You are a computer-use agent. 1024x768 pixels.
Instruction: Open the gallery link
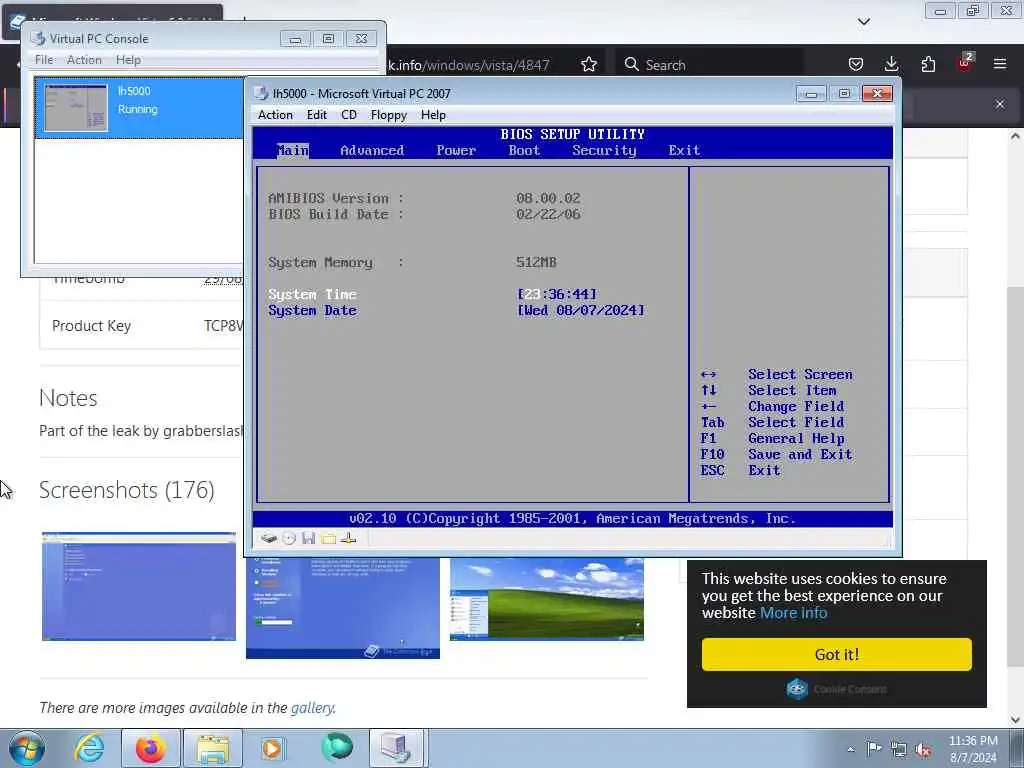312,708
